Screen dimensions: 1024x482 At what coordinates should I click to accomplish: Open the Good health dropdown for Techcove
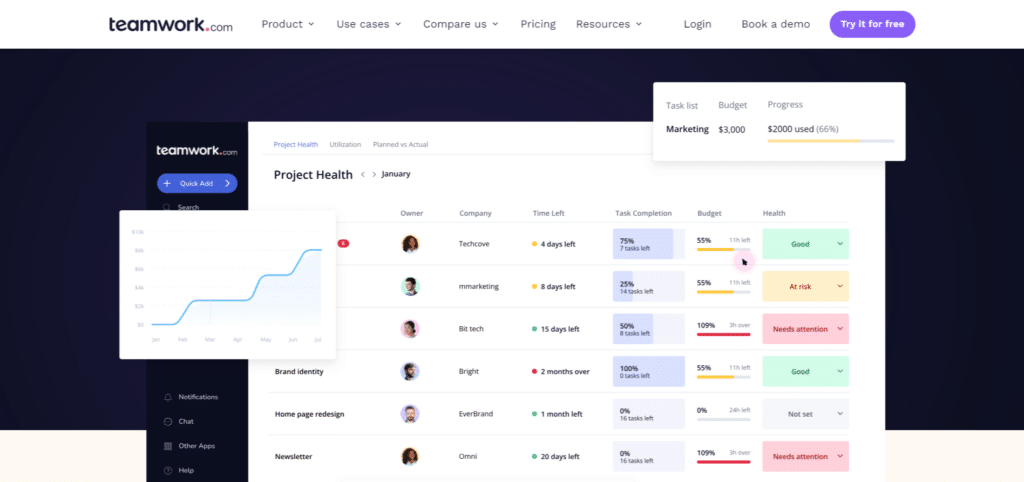(x=806, y=244)
